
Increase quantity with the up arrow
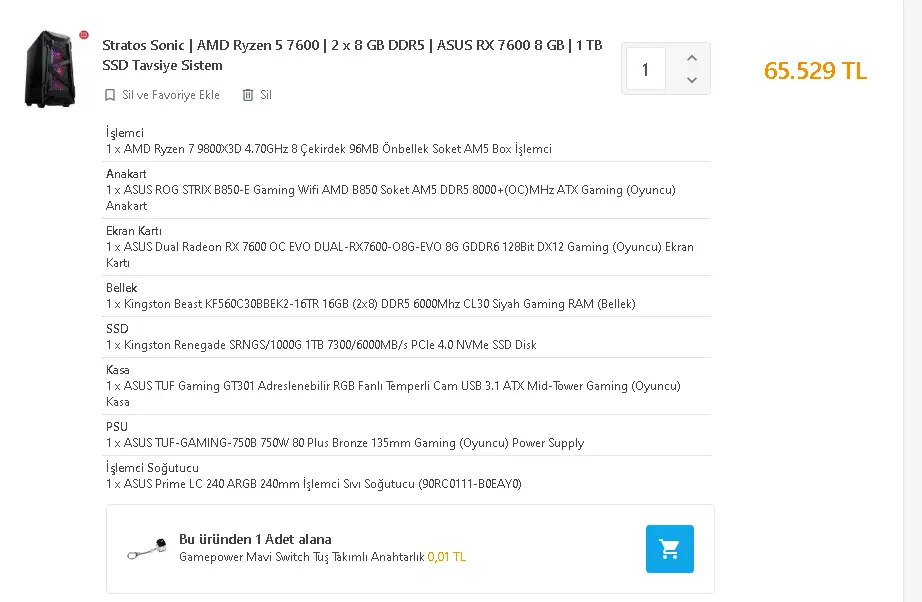coord(692,58)
